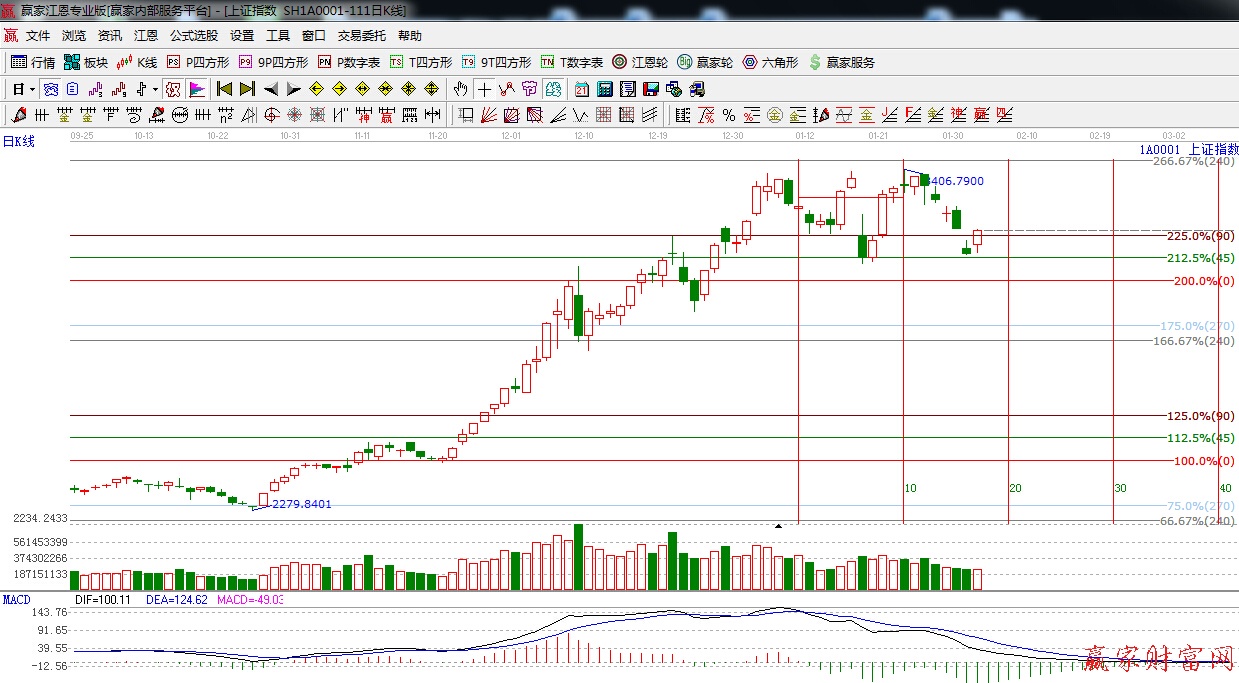Open the 六角形 hexagon tool
The height and width of the screenshot is (683, 1239).
pyautogui.click(x=770, y=62)
